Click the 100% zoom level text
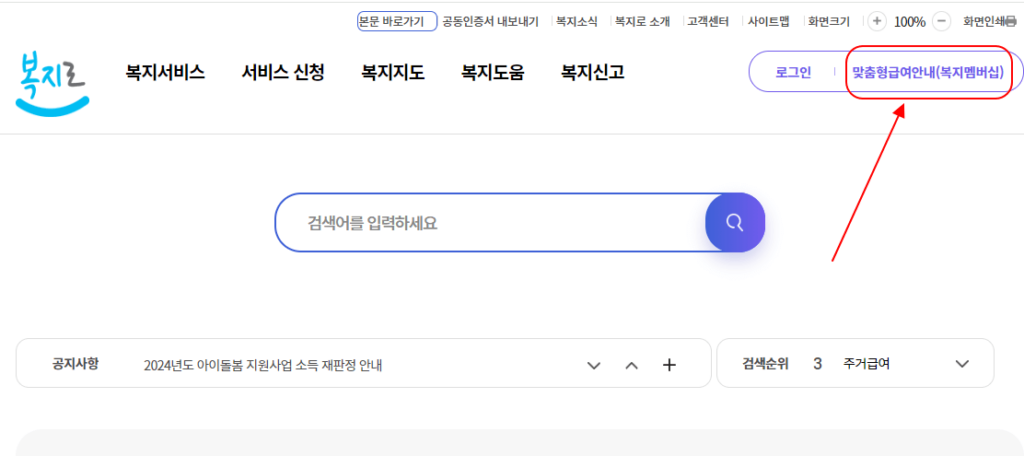This screenshot has height=456, width=1024. (910, 22)
